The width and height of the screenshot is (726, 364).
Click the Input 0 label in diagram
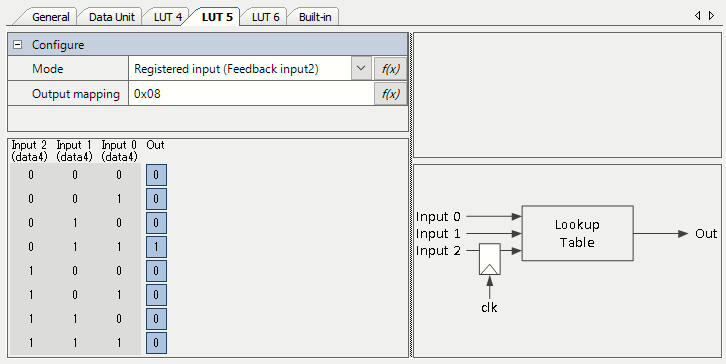[438, 217]
